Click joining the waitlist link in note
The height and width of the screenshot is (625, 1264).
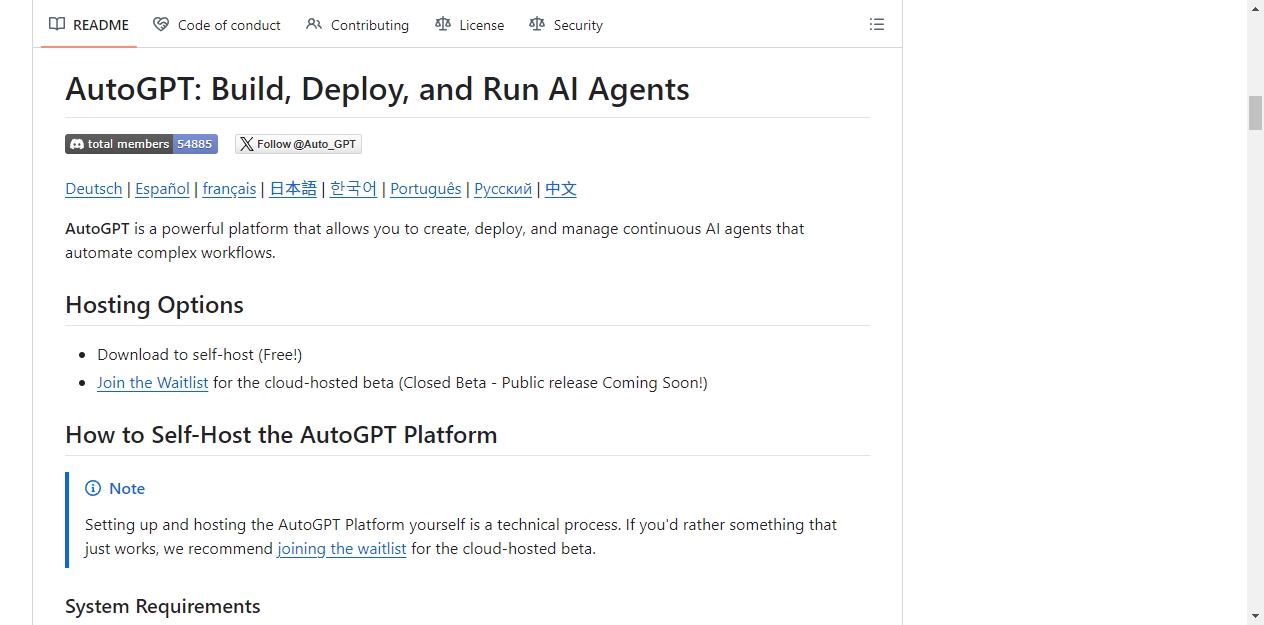click(342, 549)
